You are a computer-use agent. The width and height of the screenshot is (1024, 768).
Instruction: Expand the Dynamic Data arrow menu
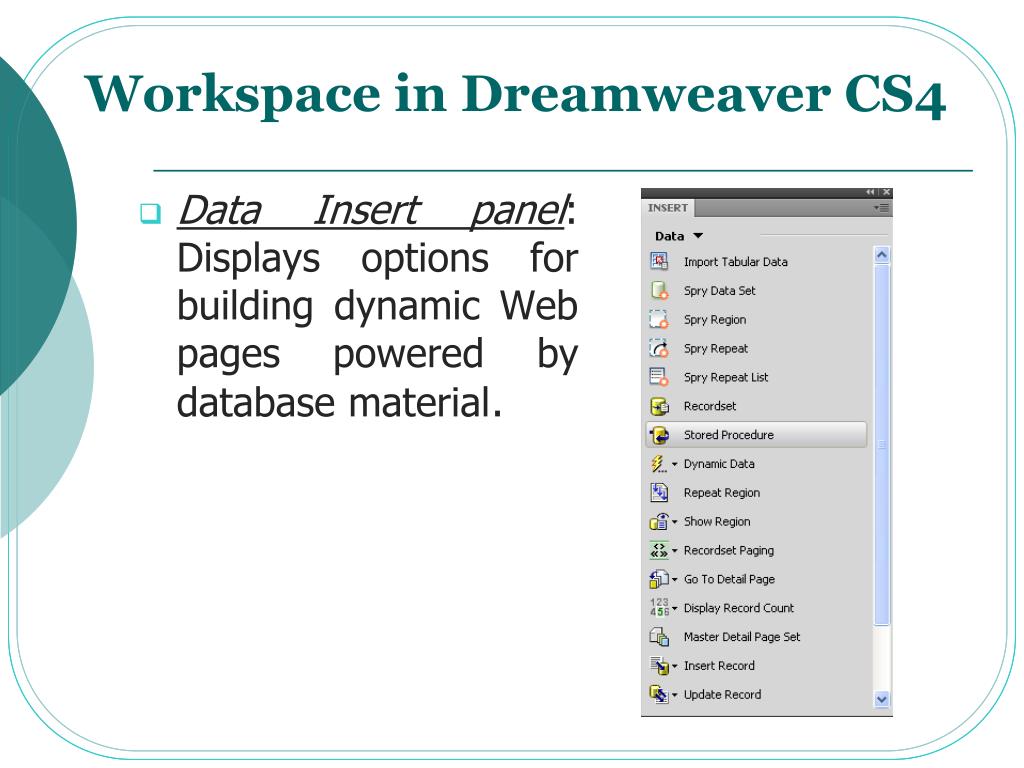[675, 464]
